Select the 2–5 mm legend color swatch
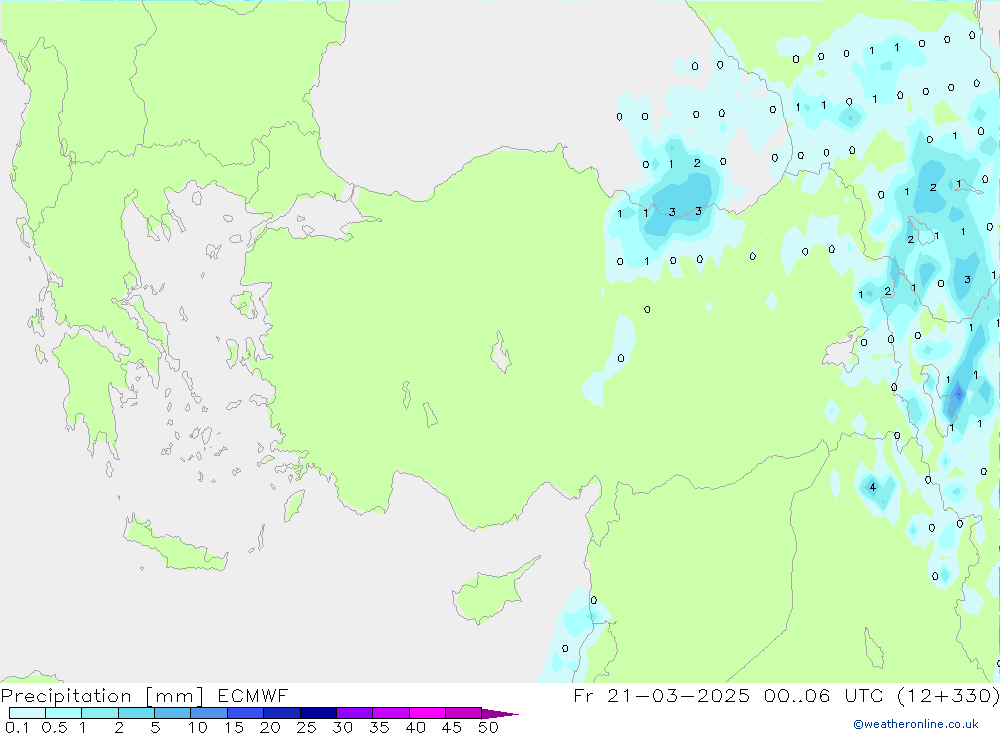 coord(136,713)
